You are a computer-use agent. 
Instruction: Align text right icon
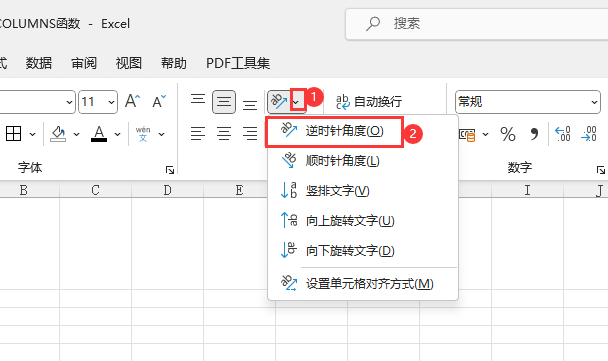point(250,134)
